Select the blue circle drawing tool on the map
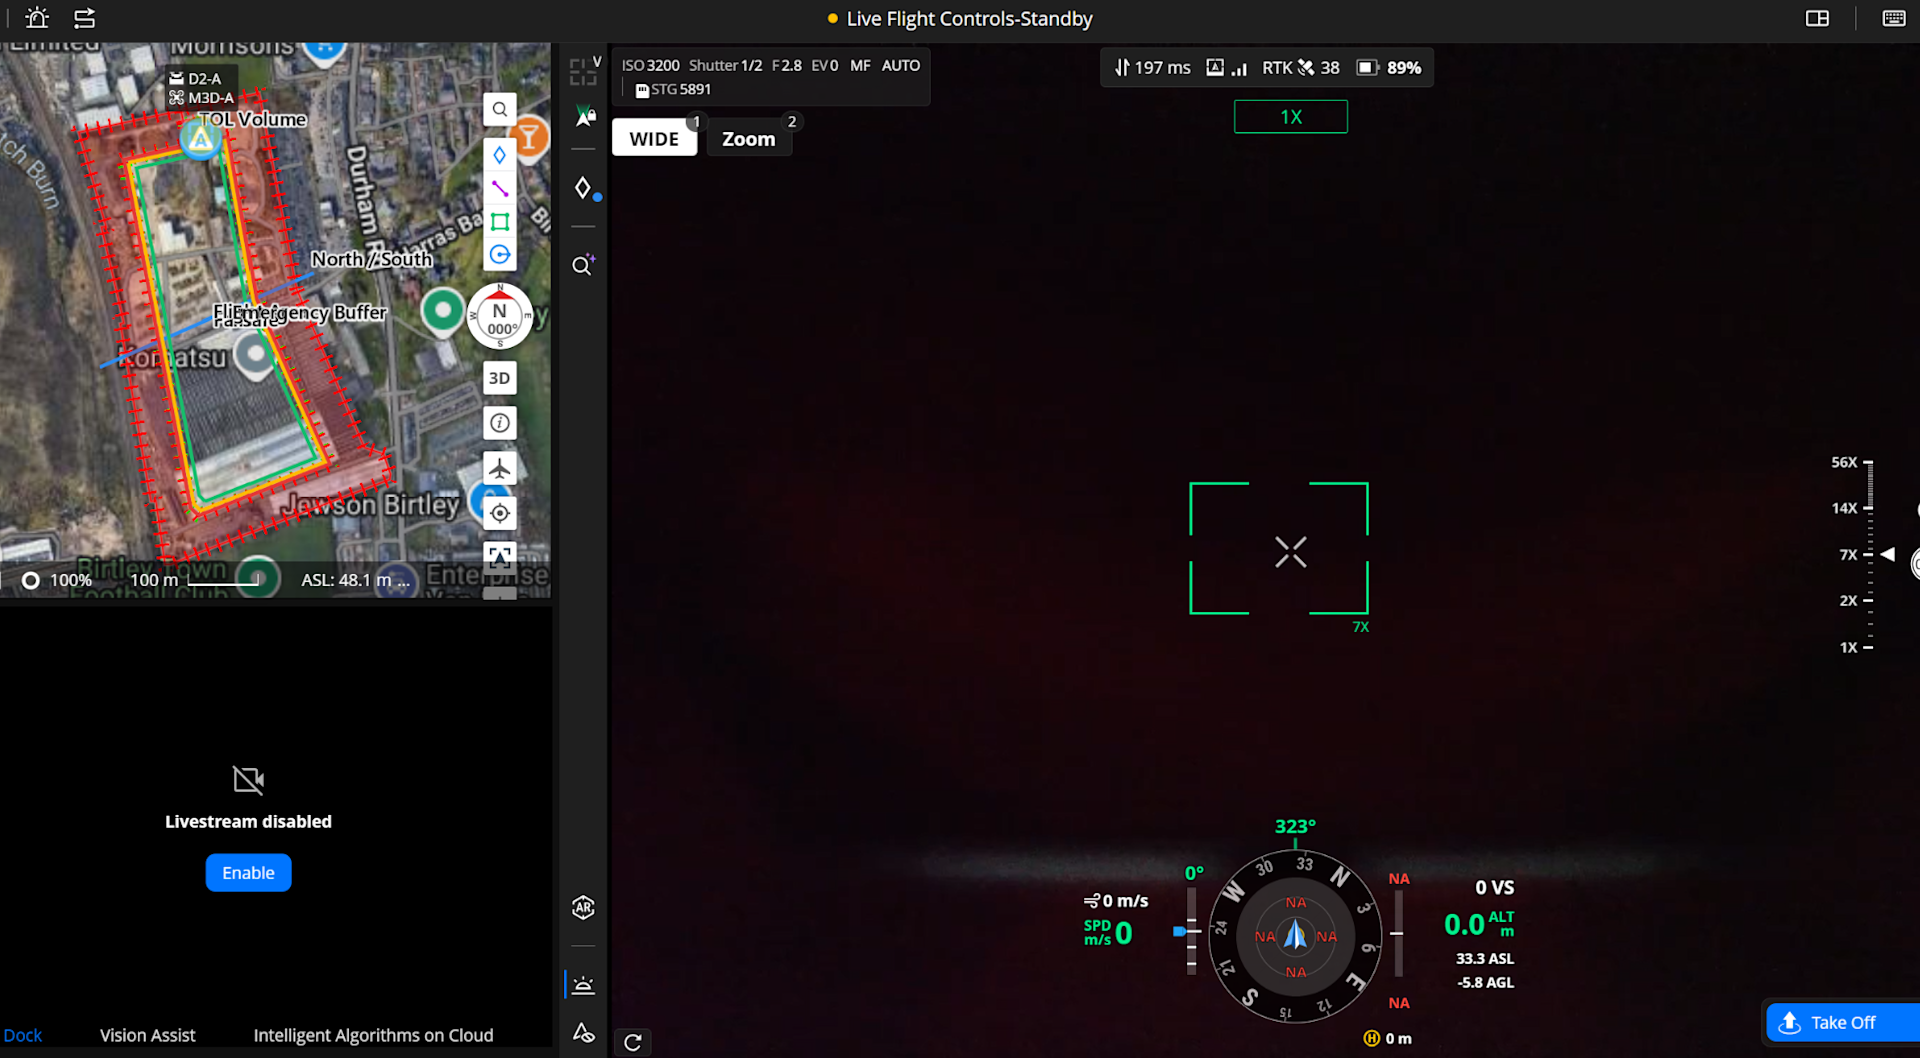 click(500, 254)
